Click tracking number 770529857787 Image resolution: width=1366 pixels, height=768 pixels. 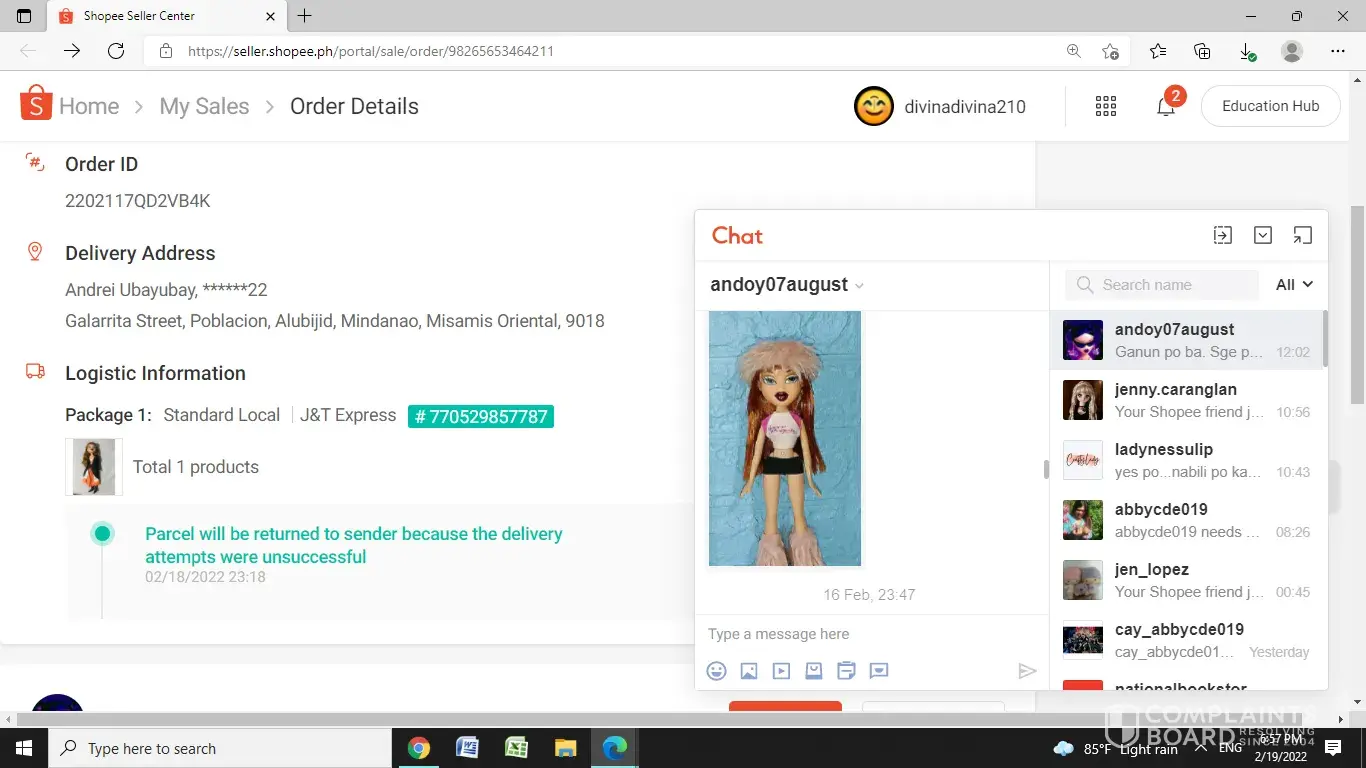coord(481,416)
